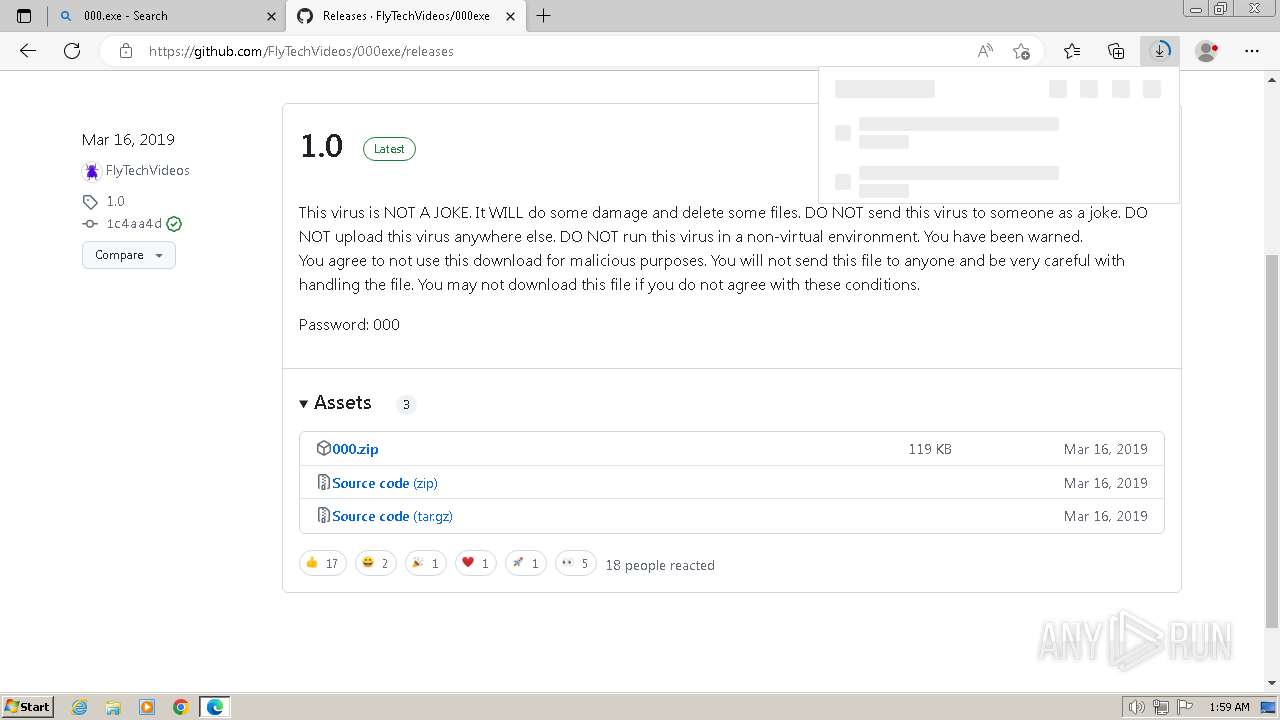Select Releases FlyTechVideos/000exe tab

[405, 16]
